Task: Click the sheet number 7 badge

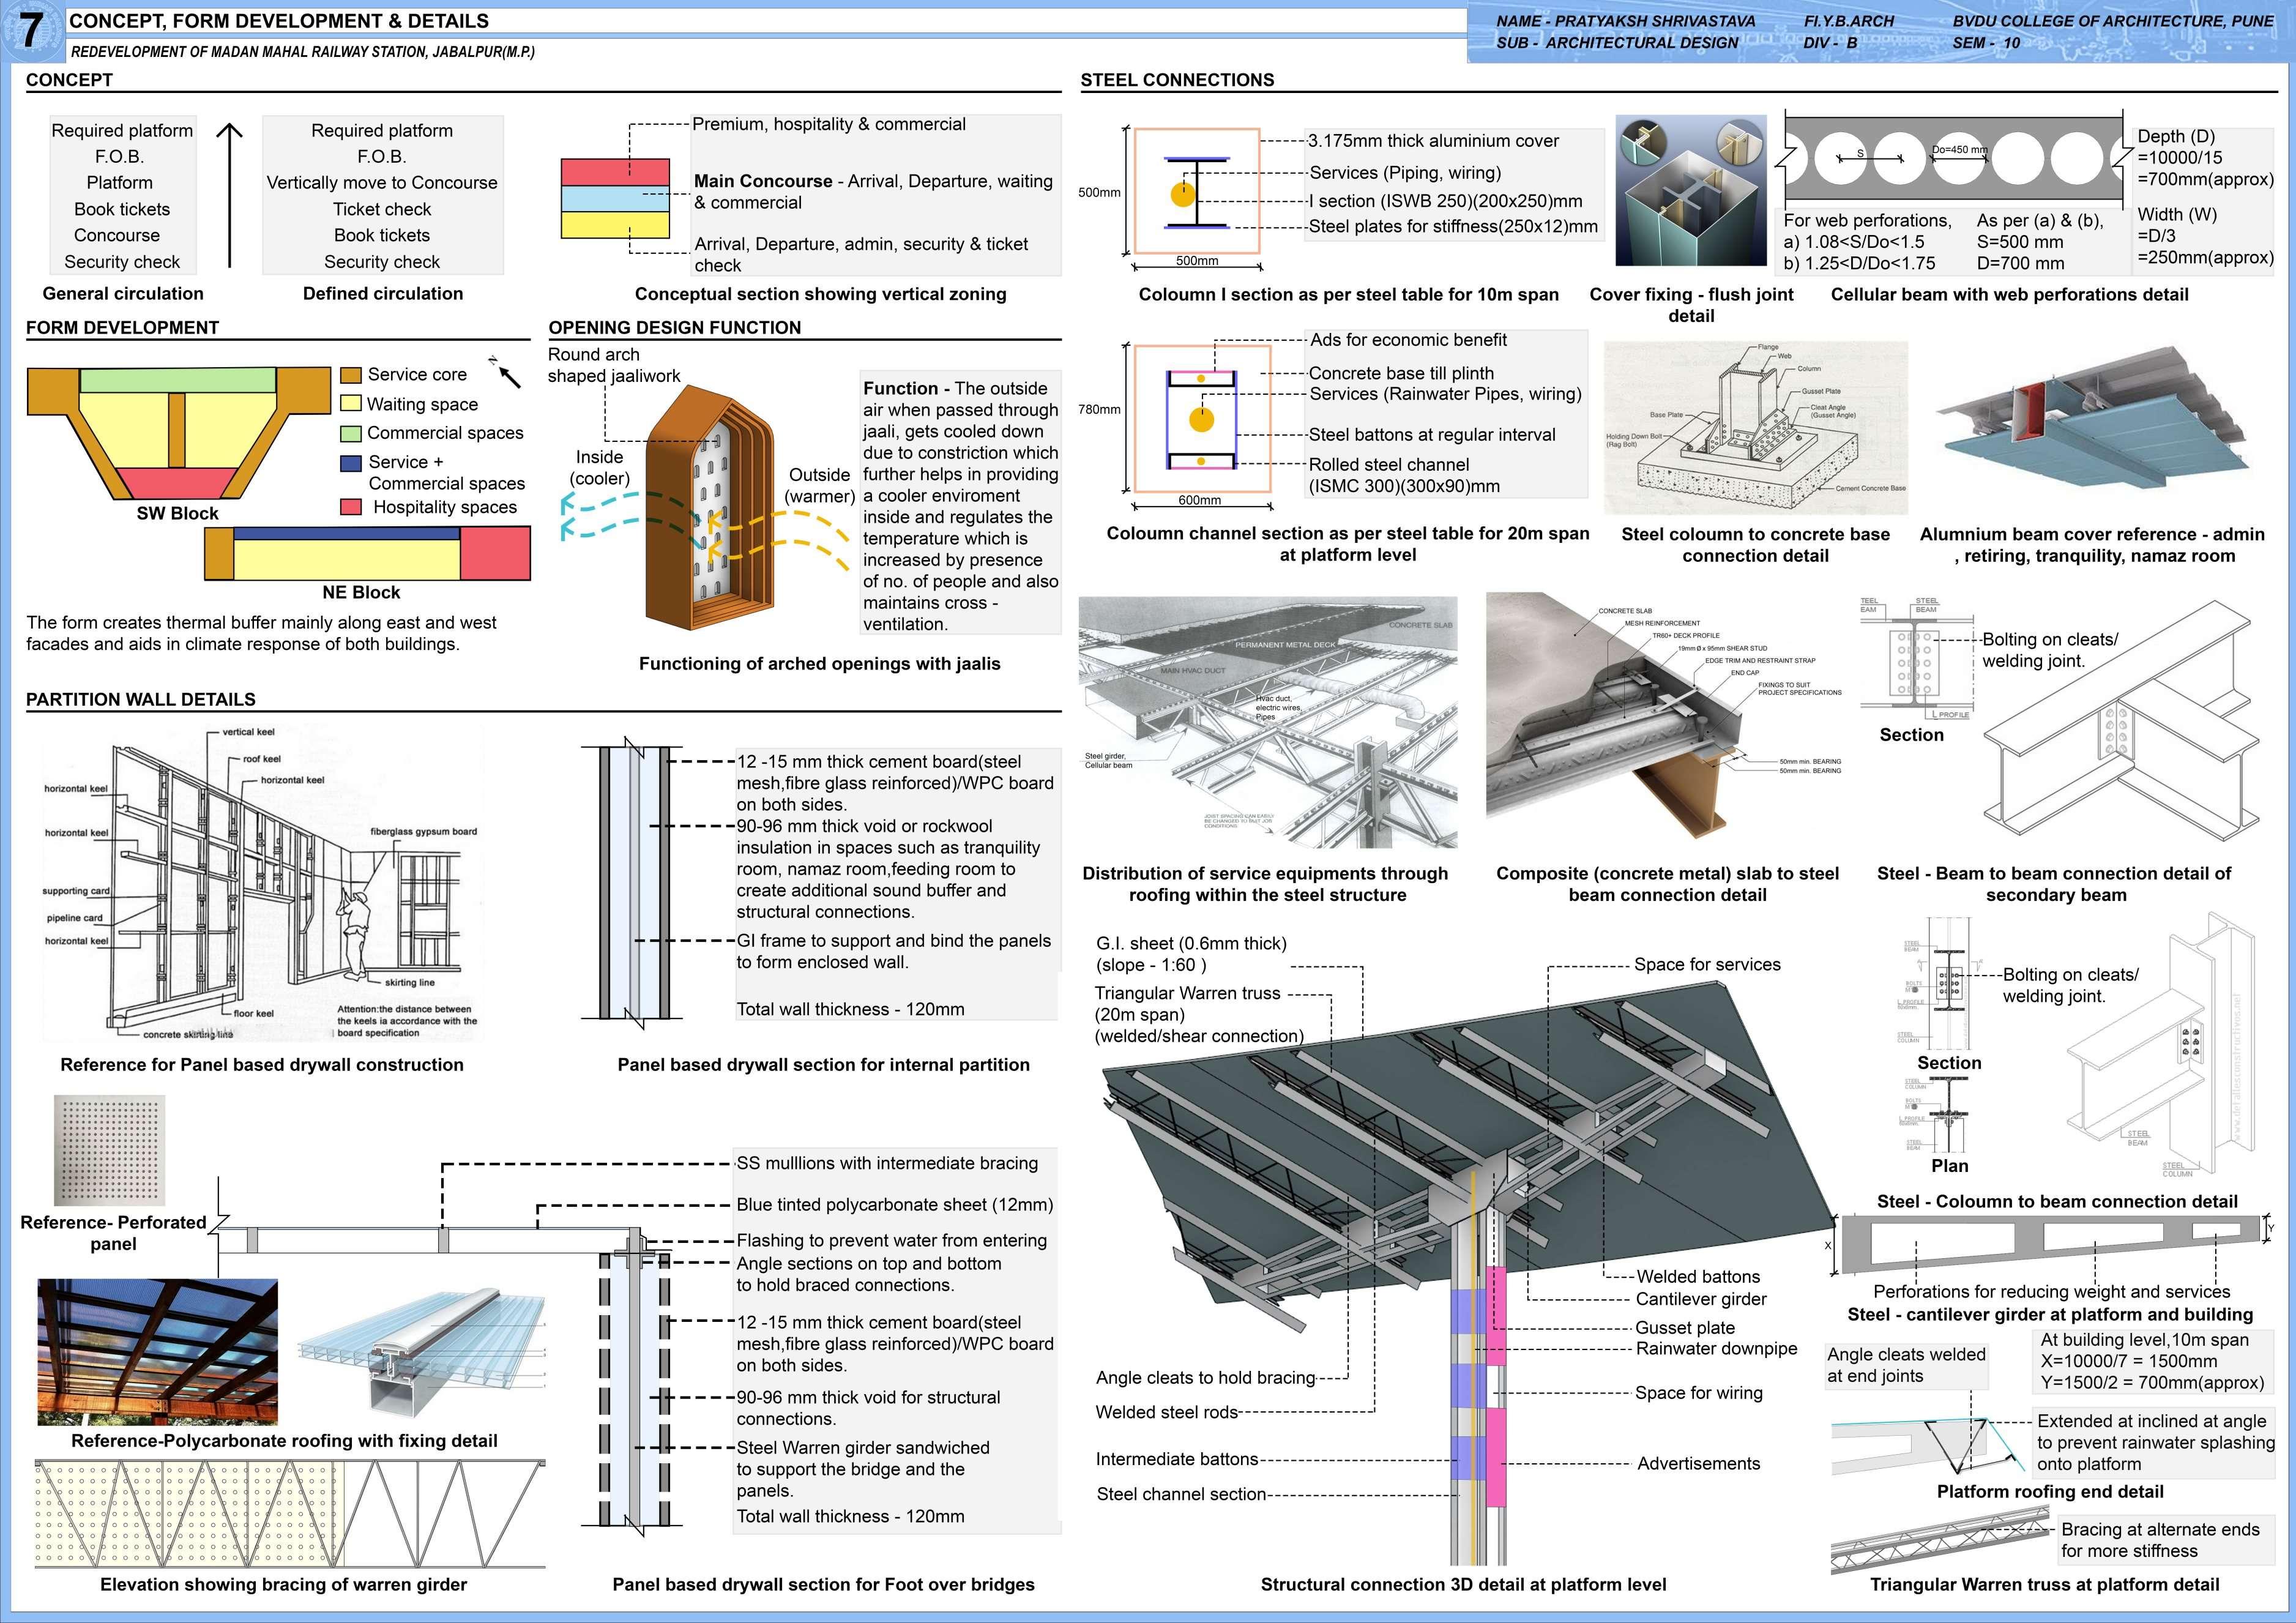Action: point(32,31)
